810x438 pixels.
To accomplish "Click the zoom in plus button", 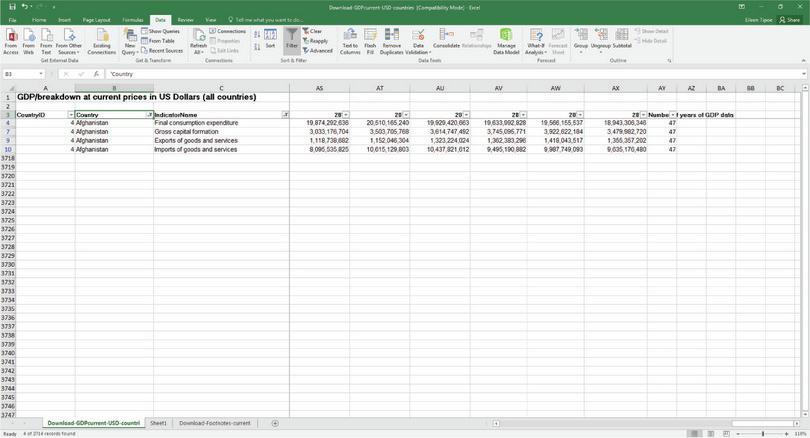I will click(x=787, y=433).
